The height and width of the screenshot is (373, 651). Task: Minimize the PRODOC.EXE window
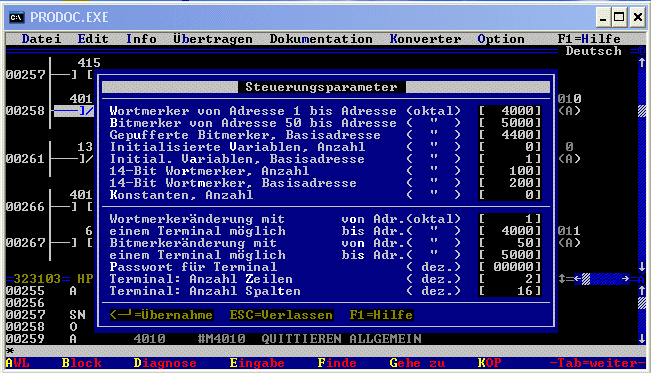point(603,17)
